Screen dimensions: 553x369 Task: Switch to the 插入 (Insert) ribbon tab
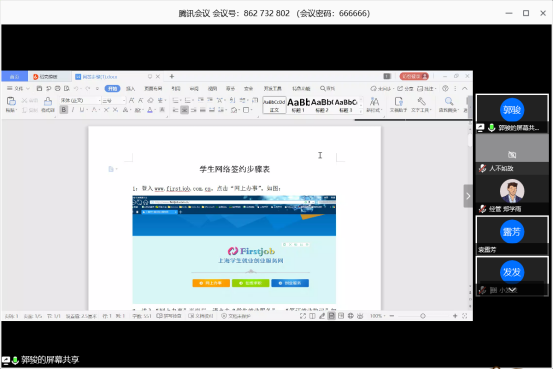click(130, 89)
